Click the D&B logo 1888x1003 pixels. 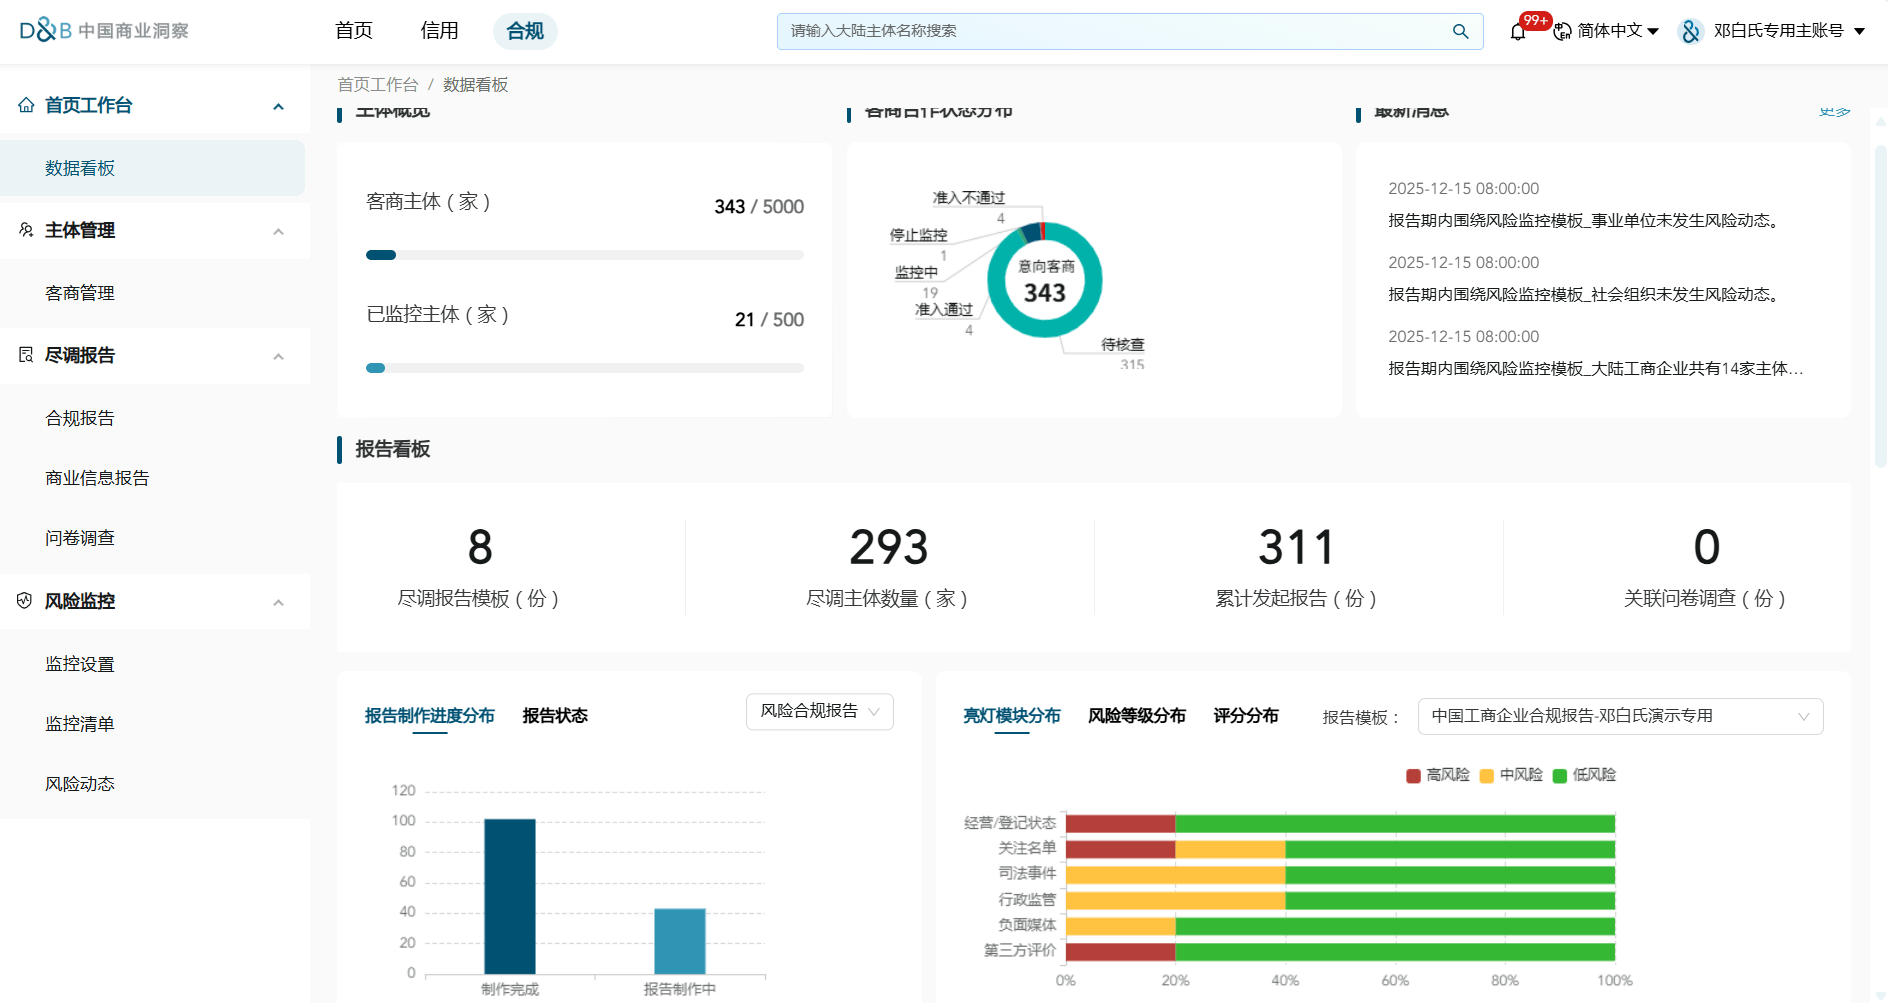(x=46, y=31)
